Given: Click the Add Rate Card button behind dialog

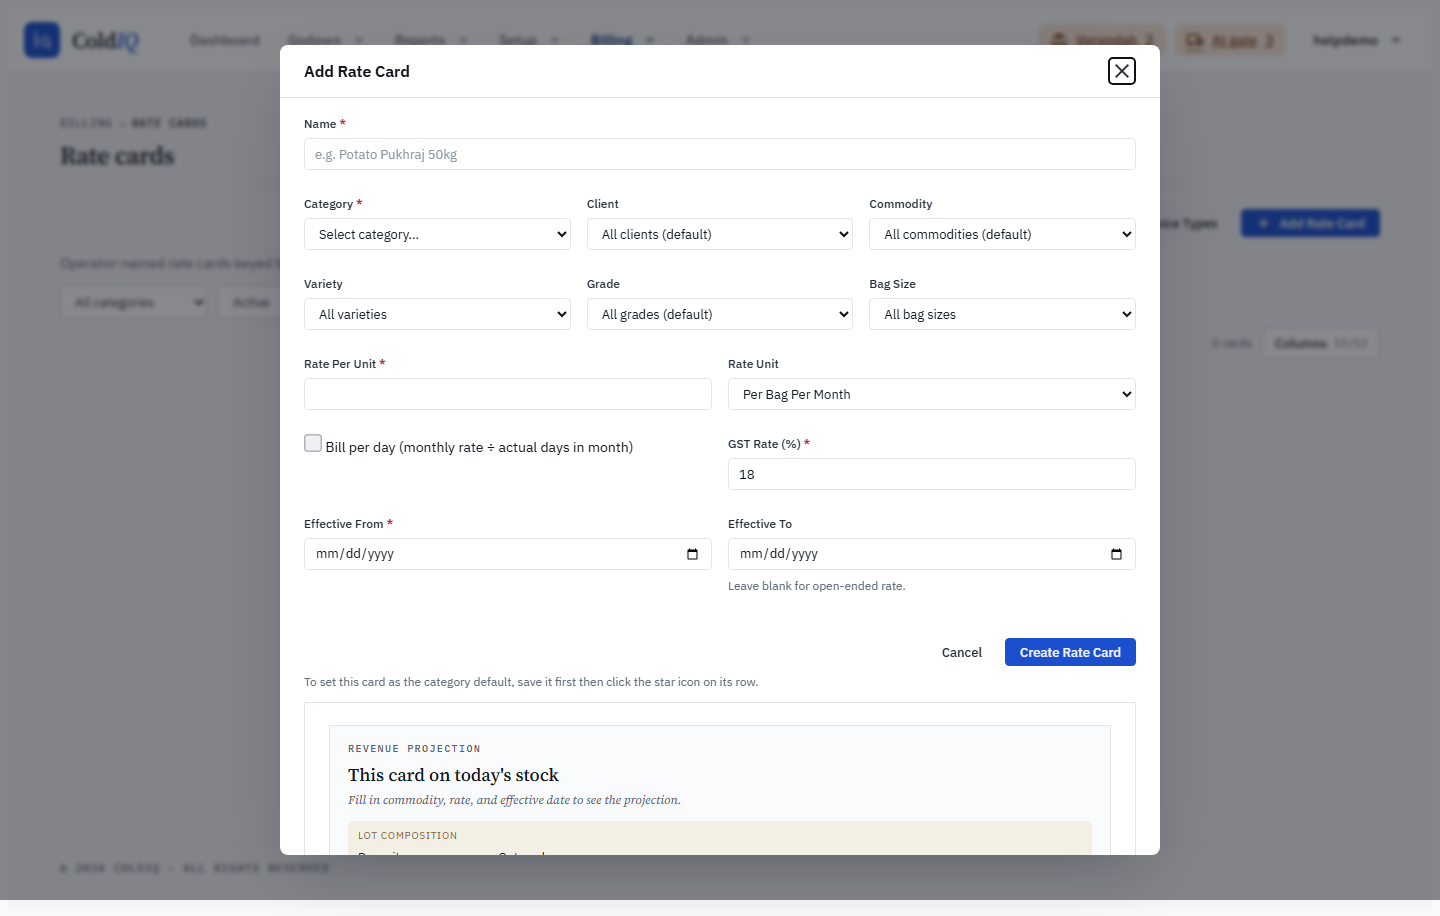Looking at the screenshot, I should tap(1310, 223).
